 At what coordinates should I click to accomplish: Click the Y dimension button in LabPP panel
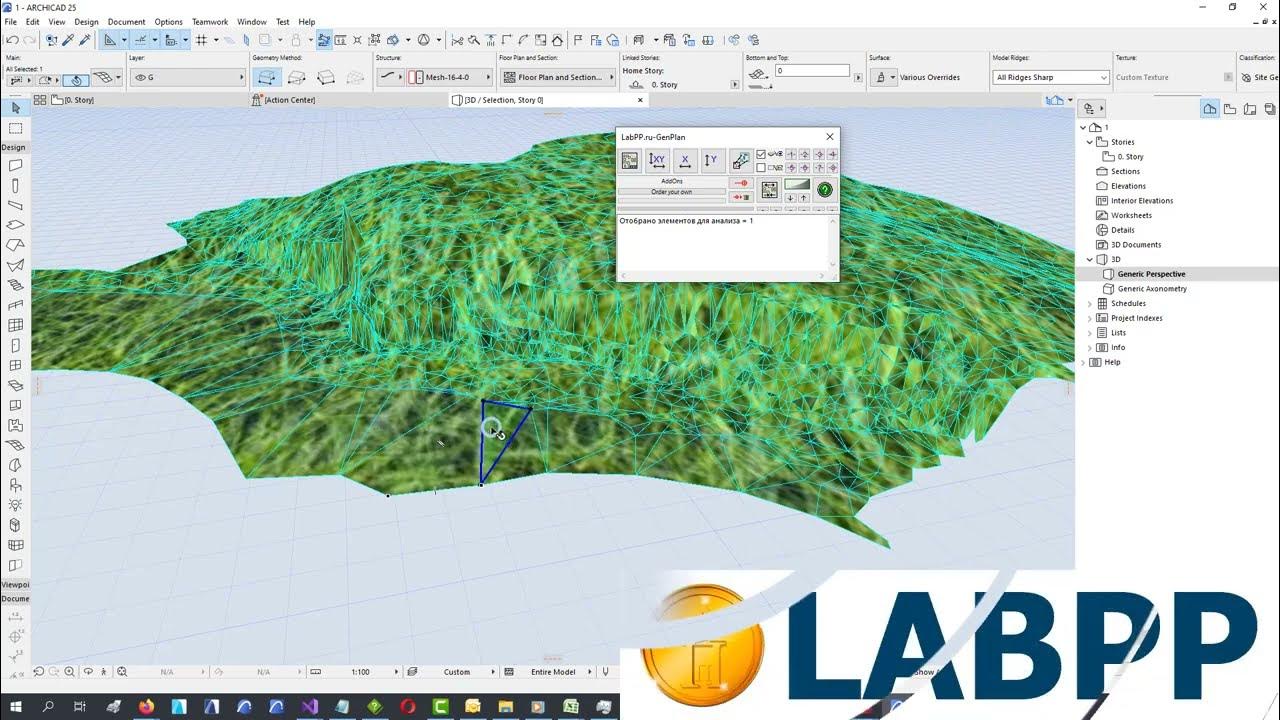coord(711,160)
